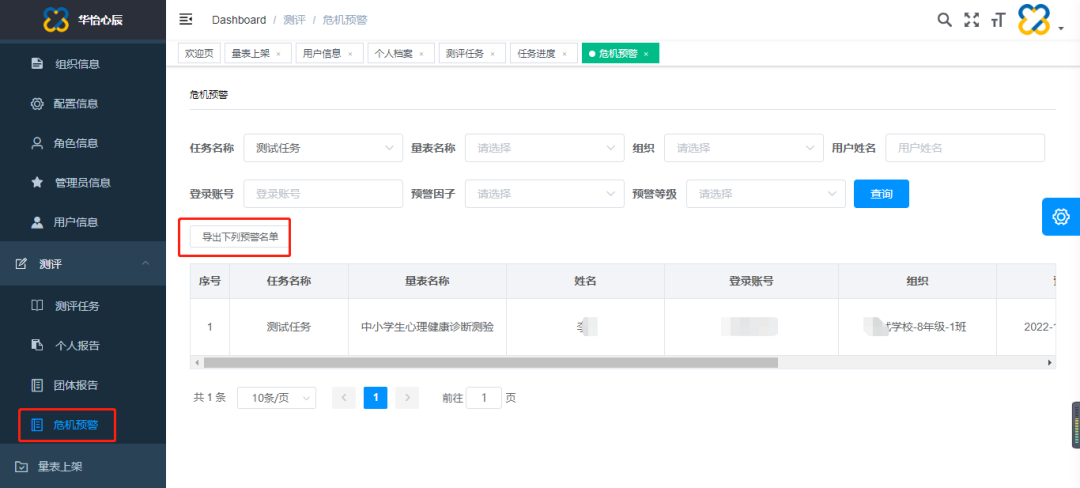Open 个人报告 in the sidebar
The height and width of the screenshot is (488, 1080).
coord(83,345)
